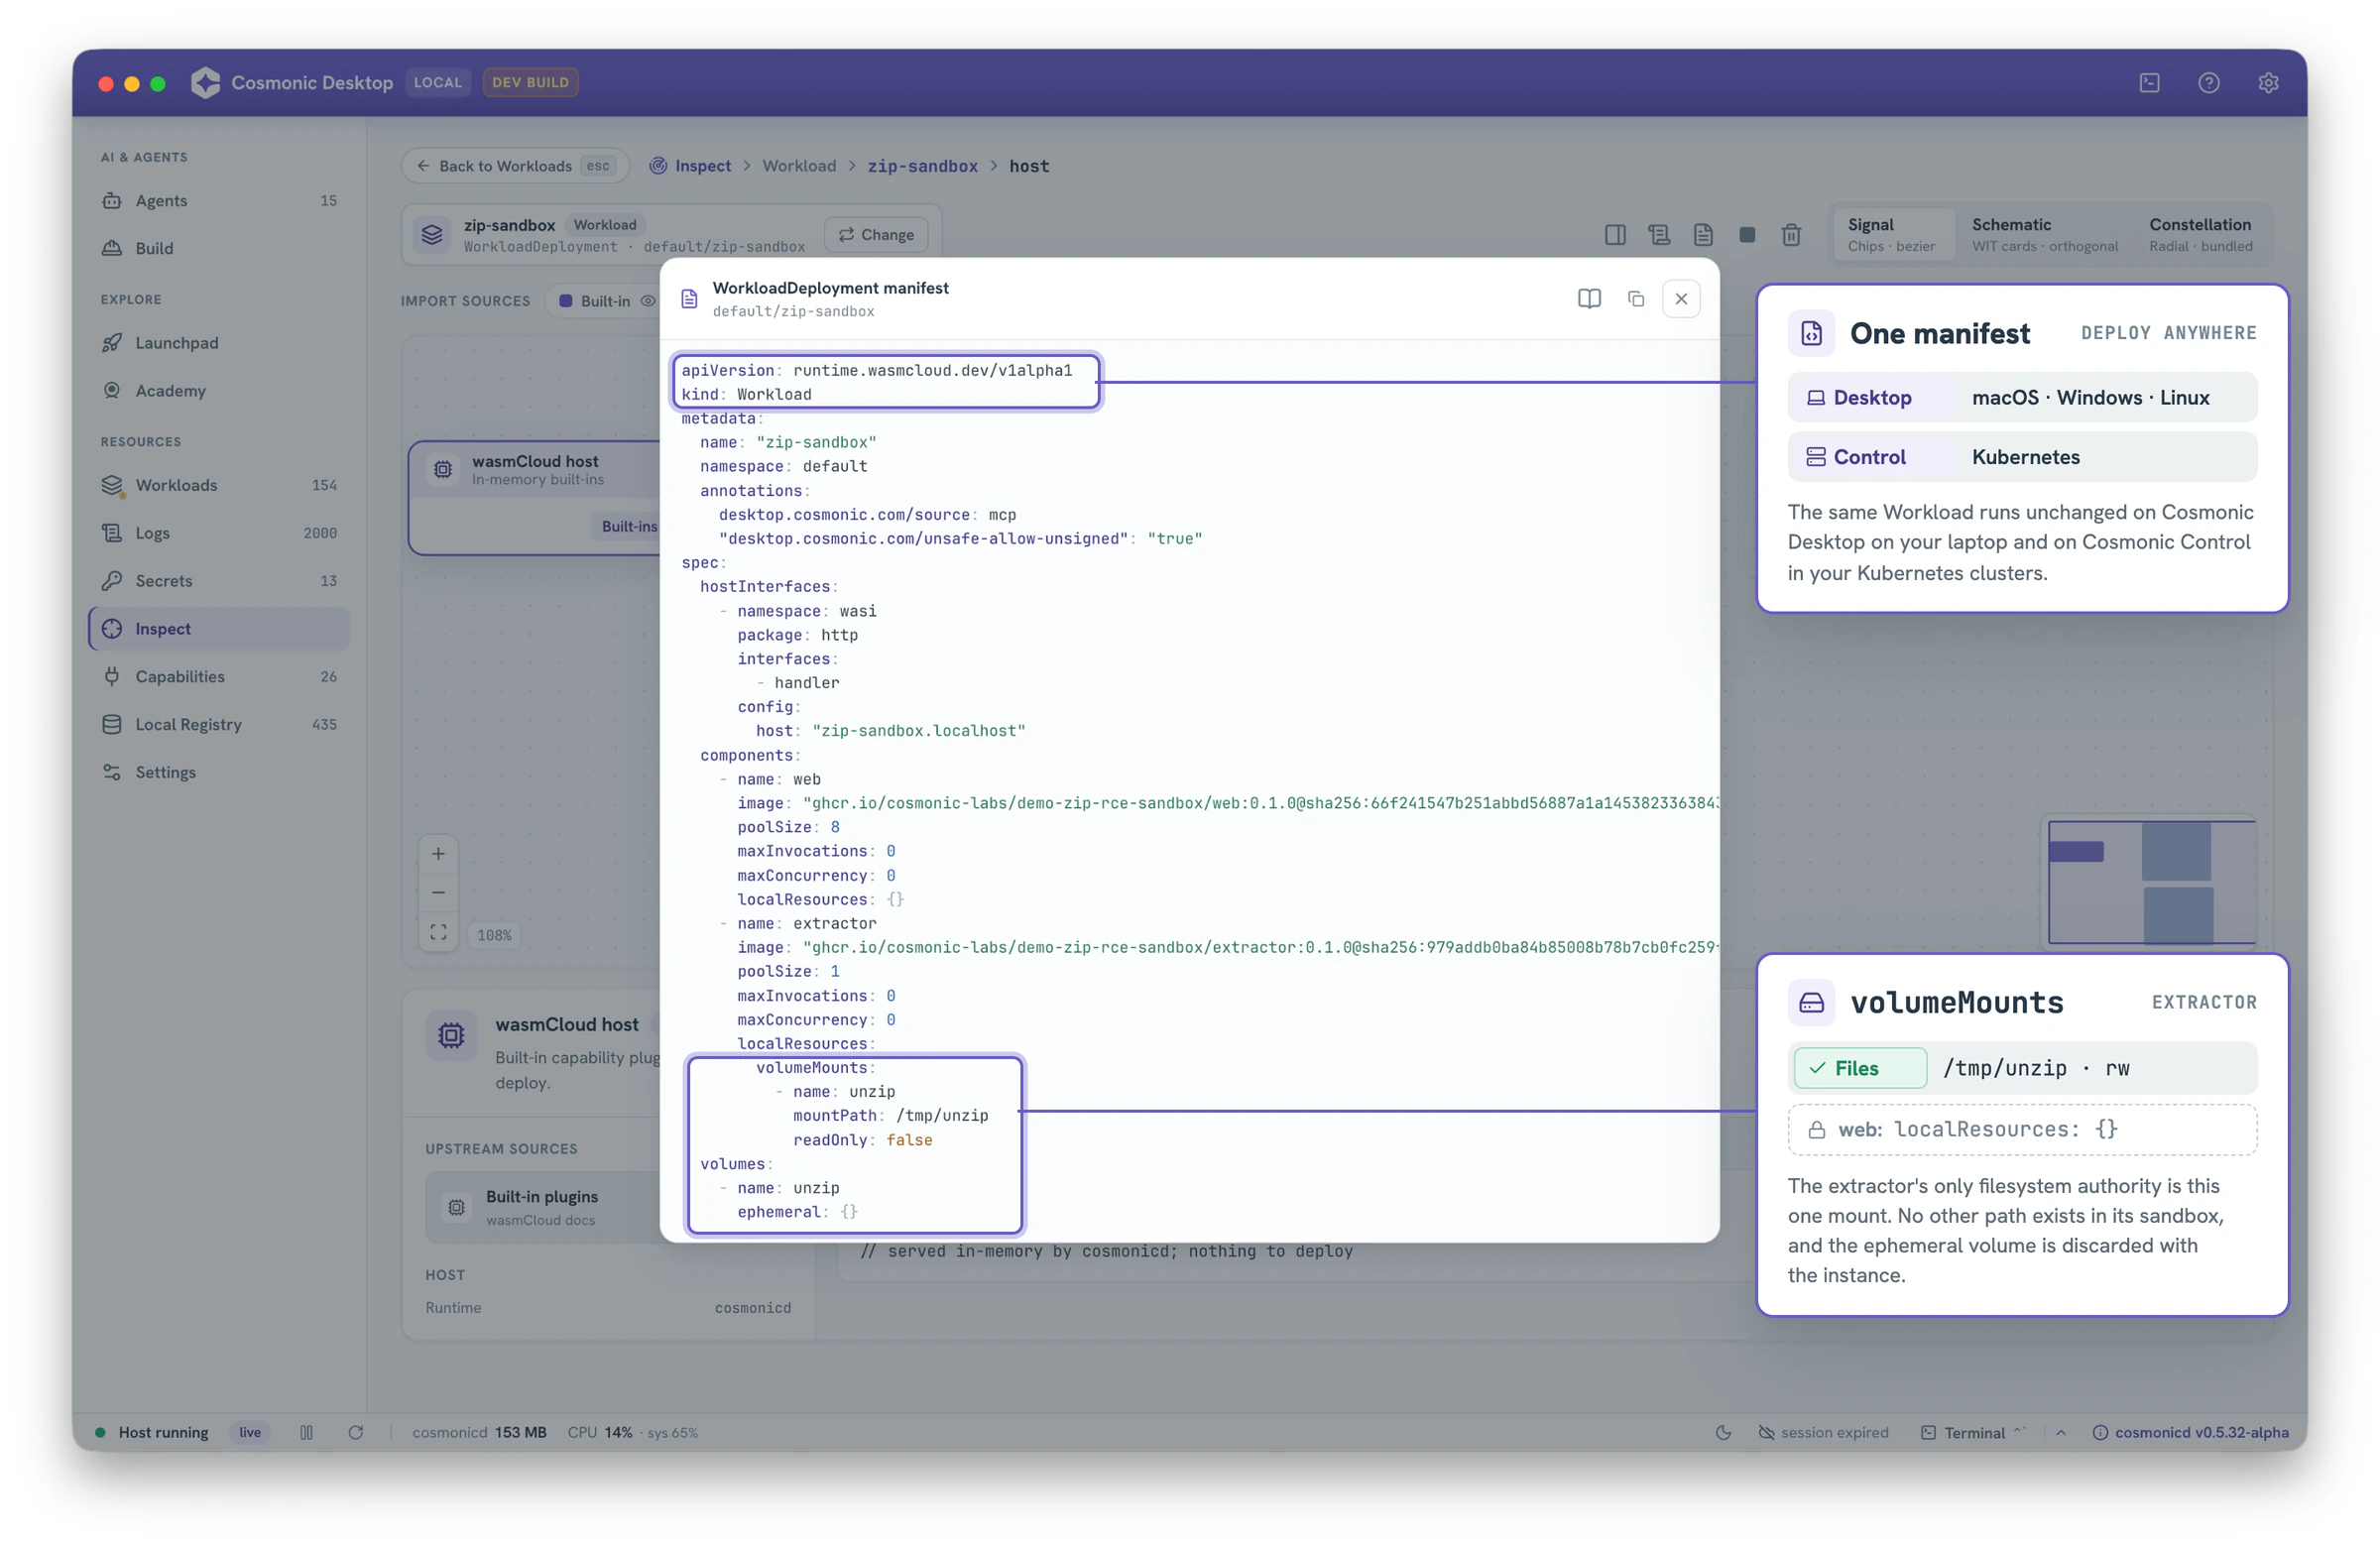
Task: Select the Signal view tab
Action: click(1895, 234)
